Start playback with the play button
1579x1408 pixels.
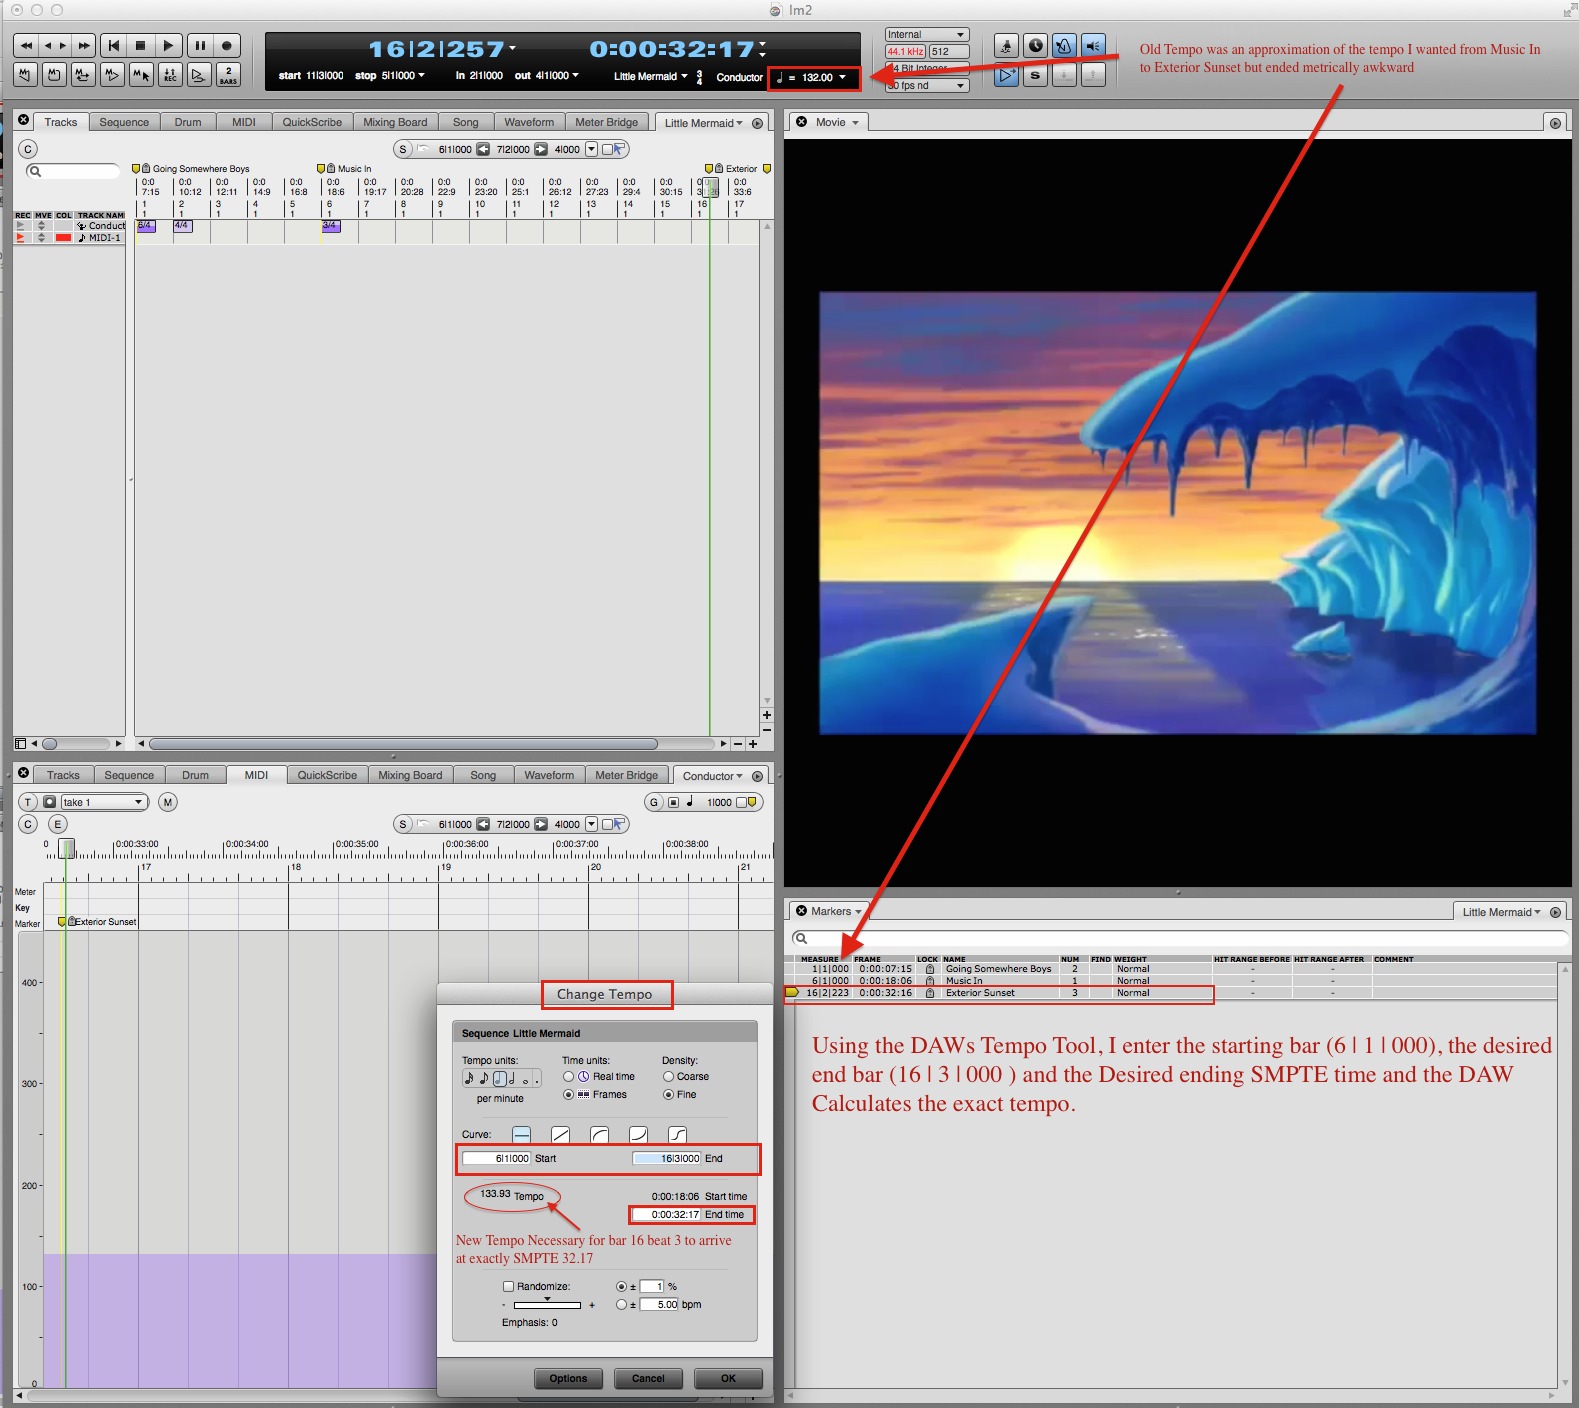(x=169, y=45)
